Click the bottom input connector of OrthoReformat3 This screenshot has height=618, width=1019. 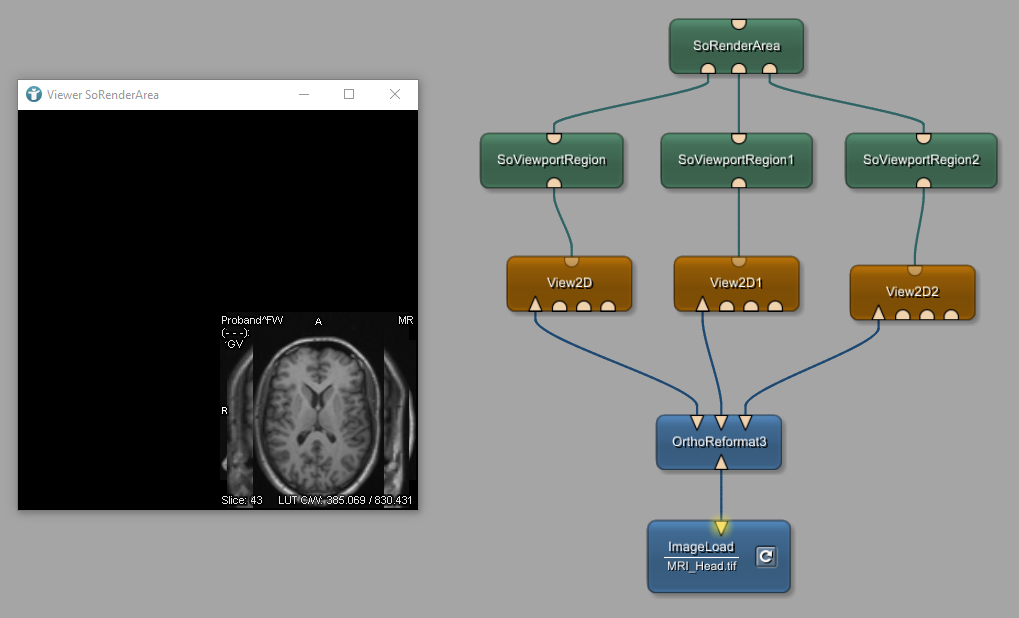point(721,462)
